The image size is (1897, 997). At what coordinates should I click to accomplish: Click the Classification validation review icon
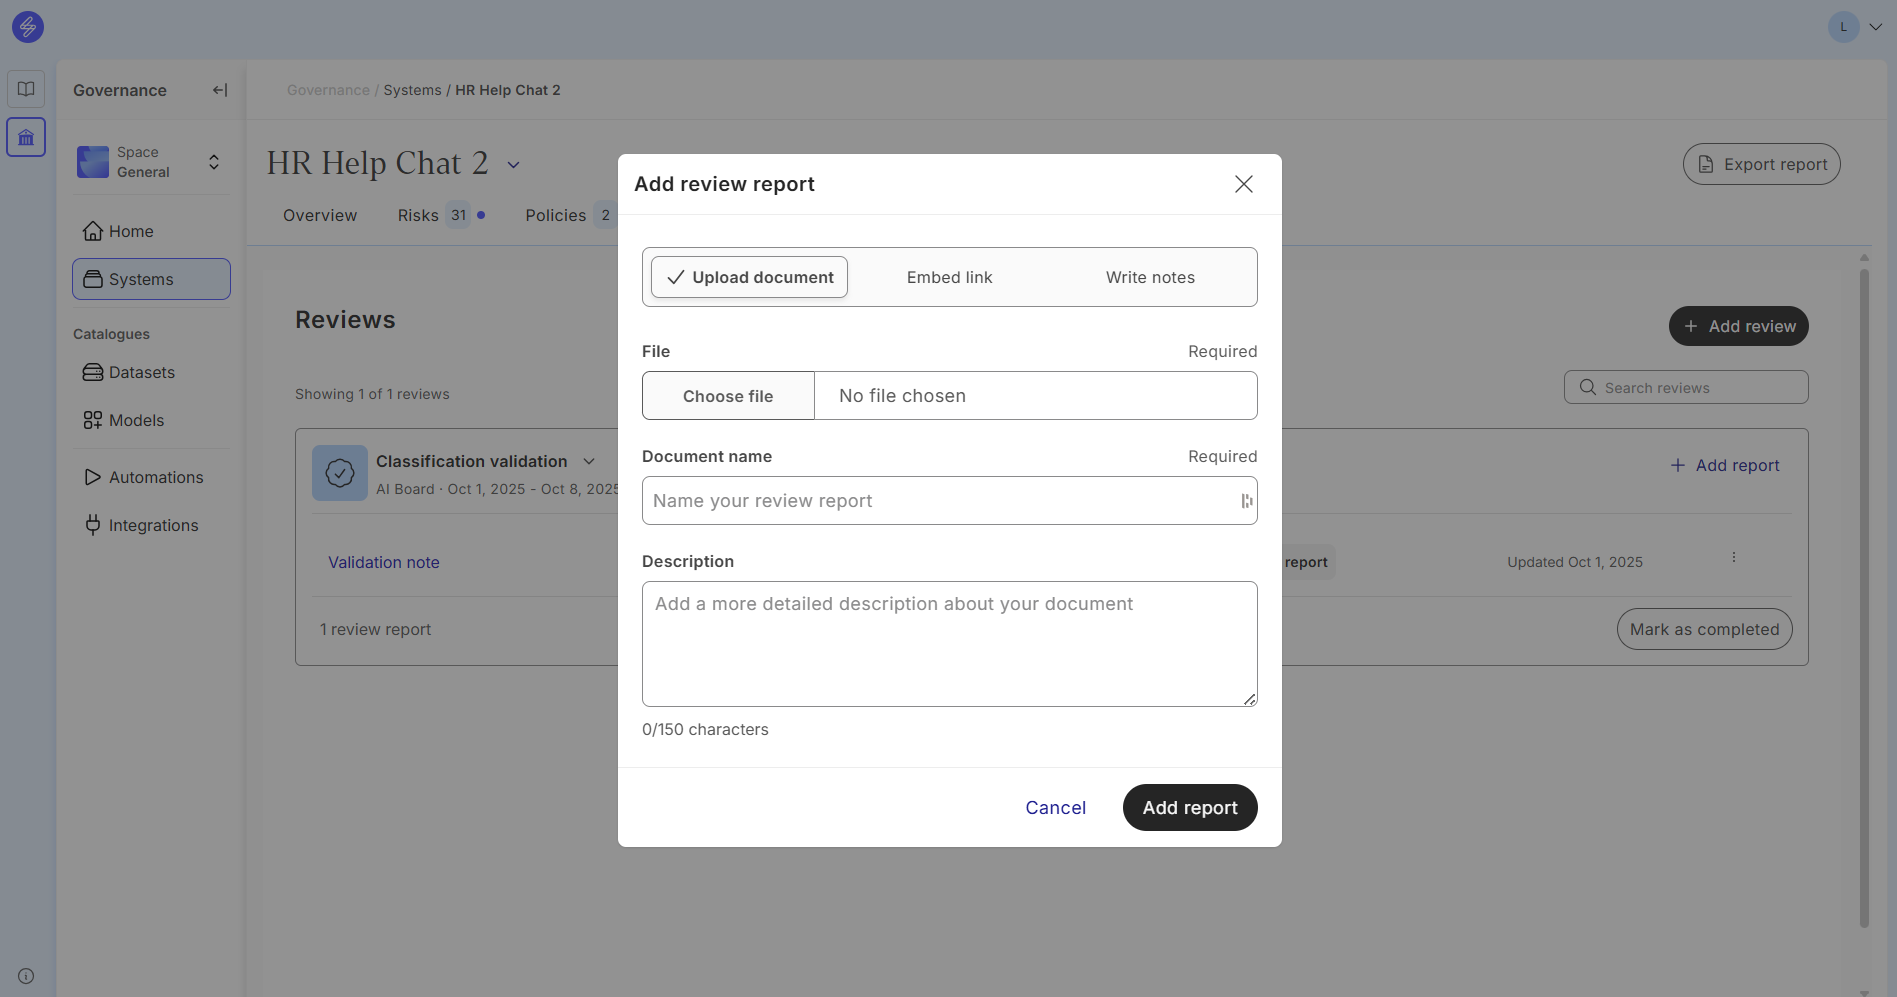coord(340,473)
